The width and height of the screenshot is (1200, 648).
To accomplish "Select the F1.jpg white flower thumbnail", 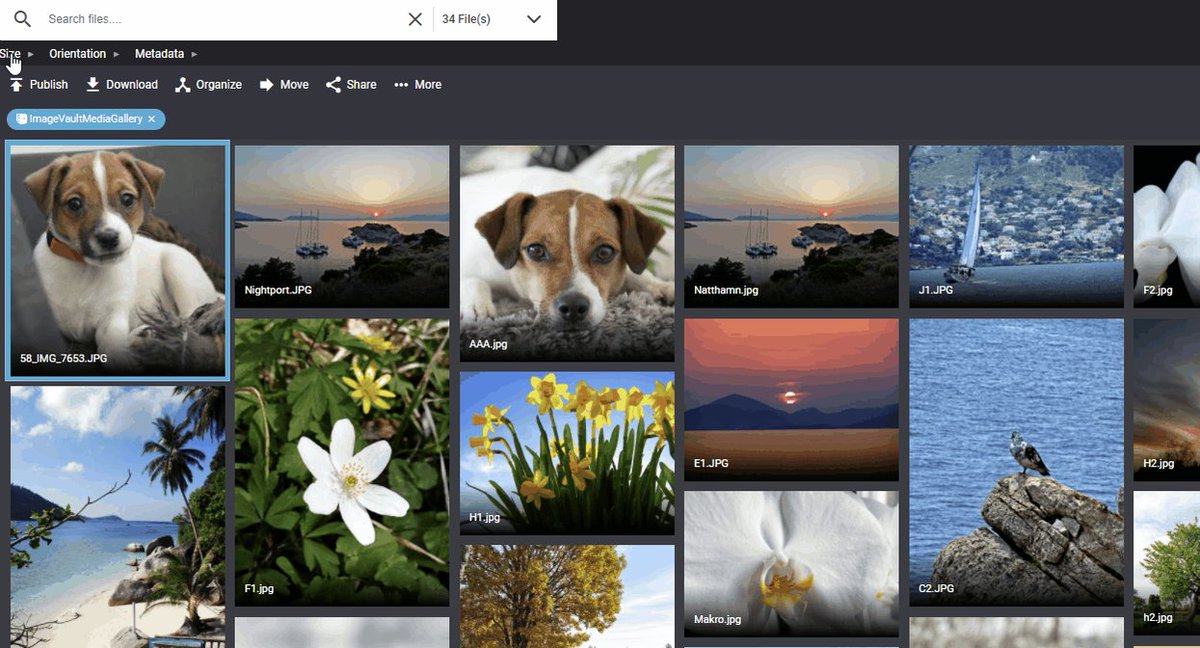I will point(342,462).
